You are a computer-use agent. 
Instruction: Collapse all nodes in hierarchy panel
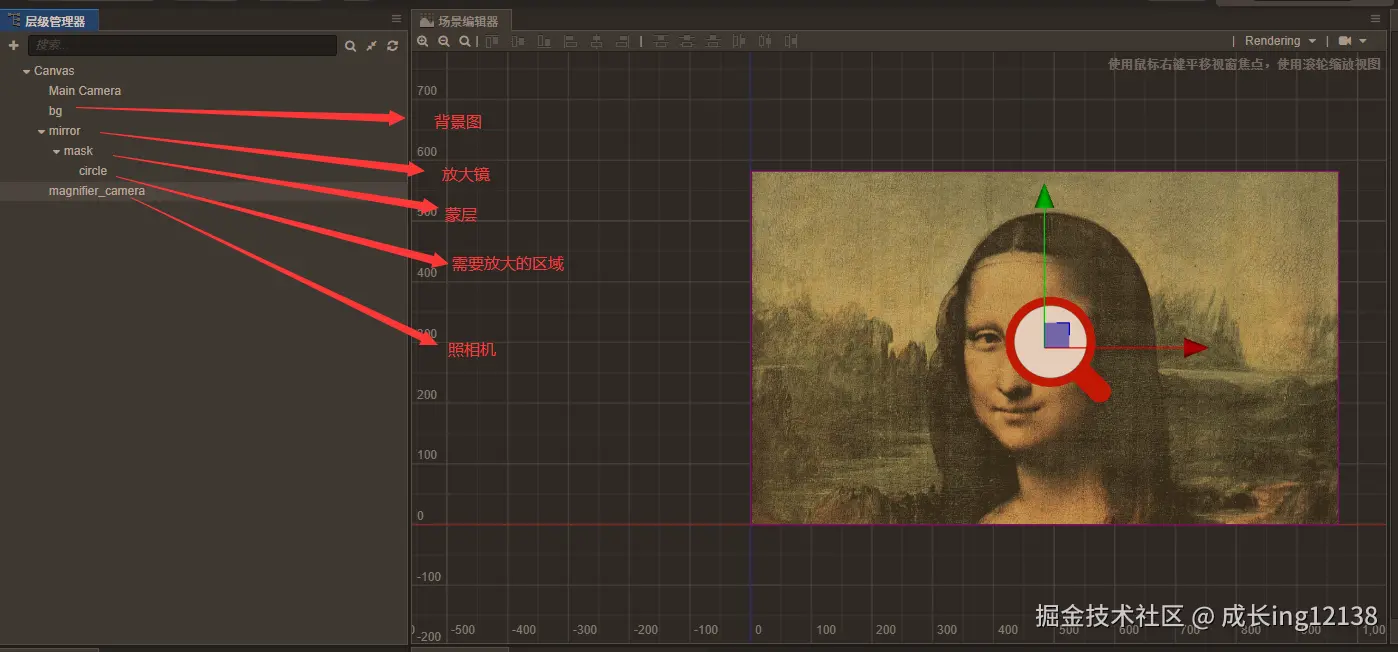[371, 46]
